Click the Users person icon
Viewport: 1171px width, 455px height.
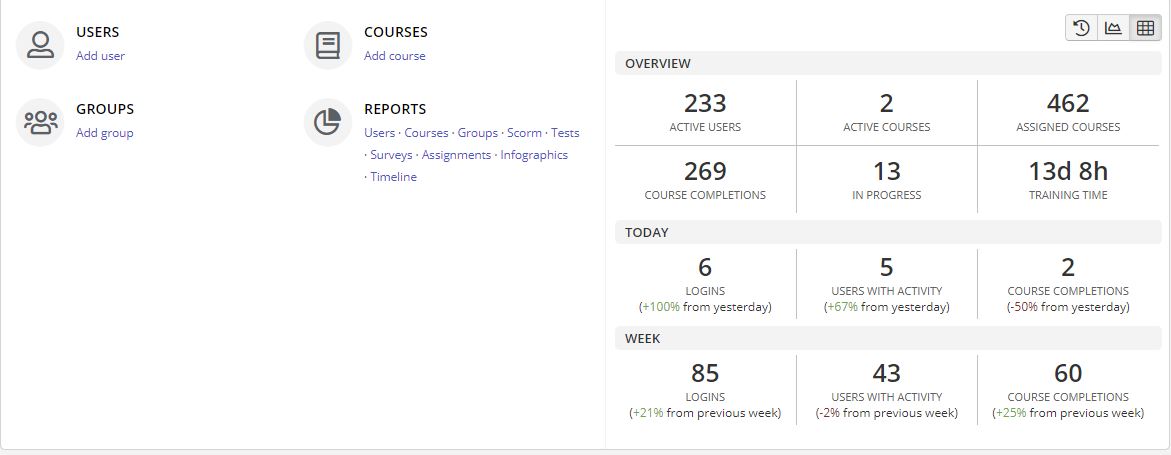(x=40, y=45)
